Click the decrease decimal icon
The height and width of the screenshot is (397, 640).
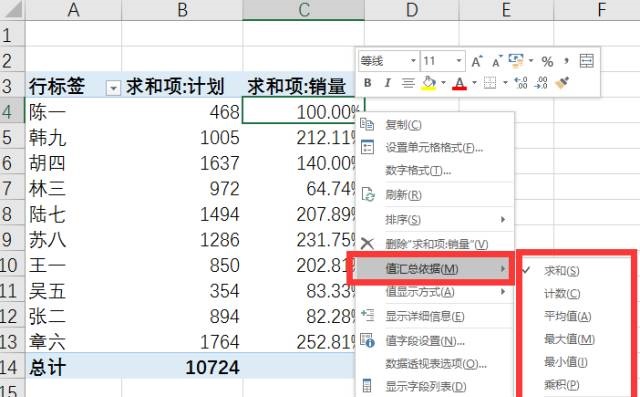pos(541,83)
